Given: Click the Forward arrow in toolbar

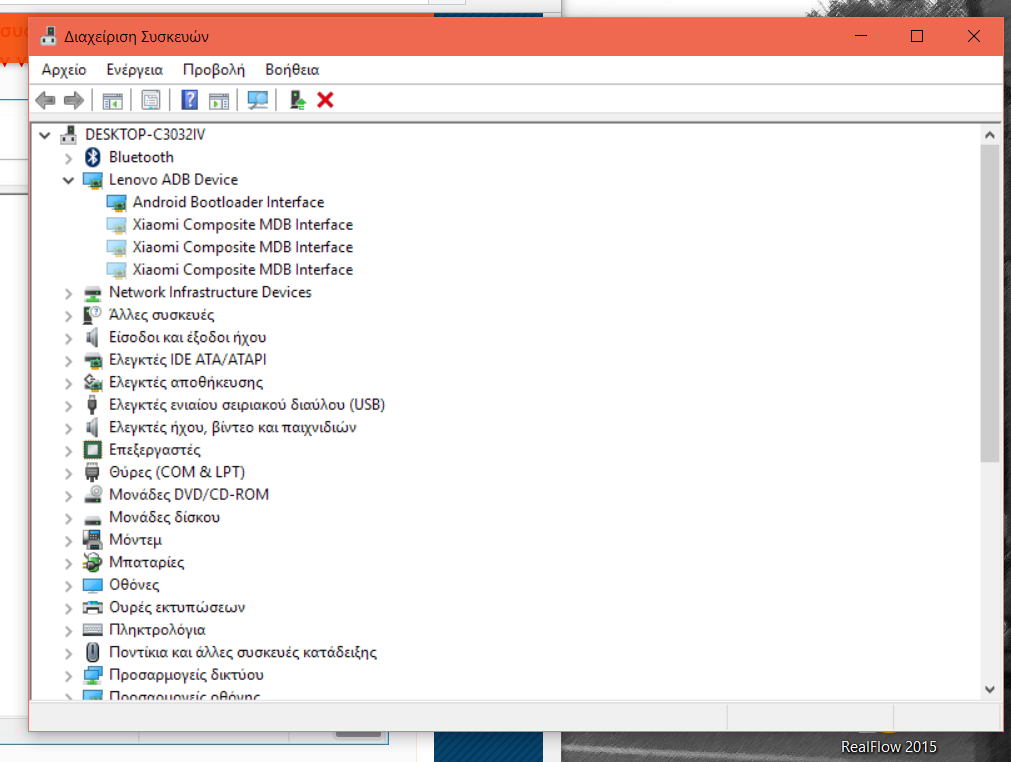Looking at the screenshot, I should click(x=73, y=100).
